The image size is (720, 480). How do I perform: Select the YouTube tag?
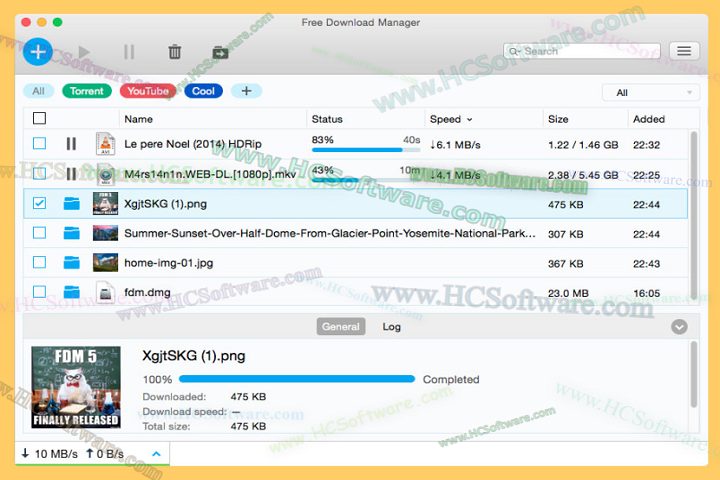click(148, 91)
